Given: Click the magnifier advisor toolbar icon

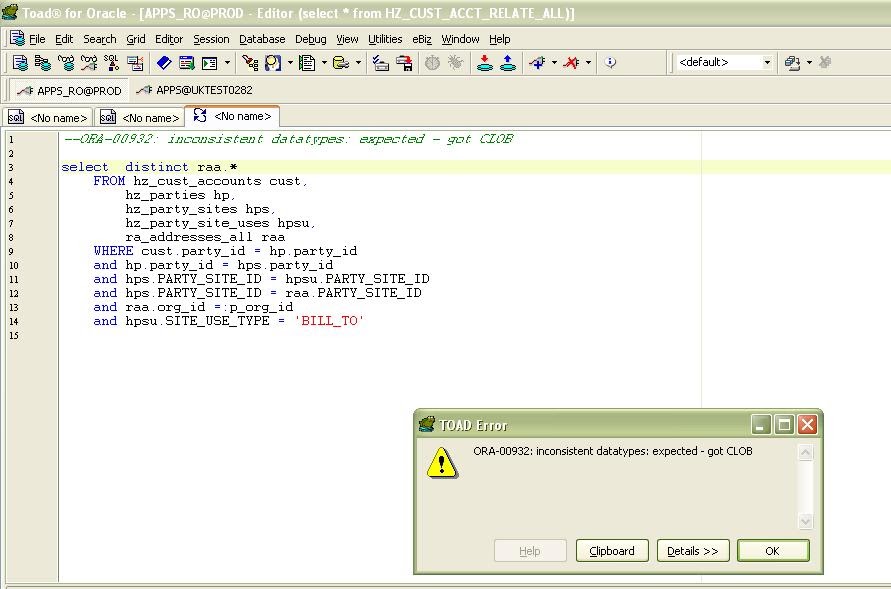Looking at the screenshot, I should 273,62.
